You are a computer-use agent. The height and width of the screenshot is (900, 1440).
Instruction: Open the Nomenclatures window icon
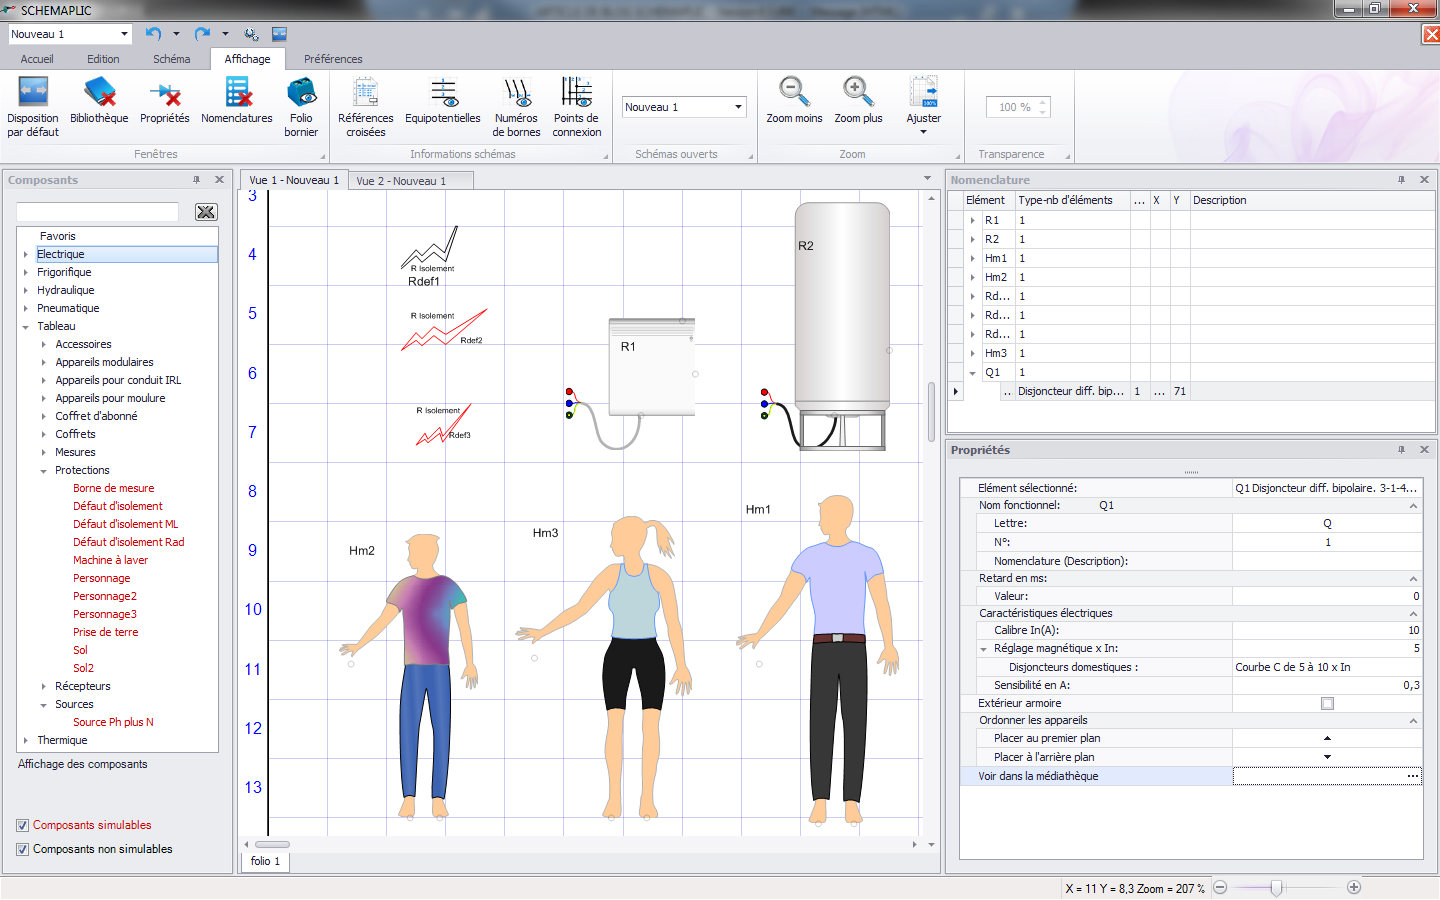tap(237, 93)
